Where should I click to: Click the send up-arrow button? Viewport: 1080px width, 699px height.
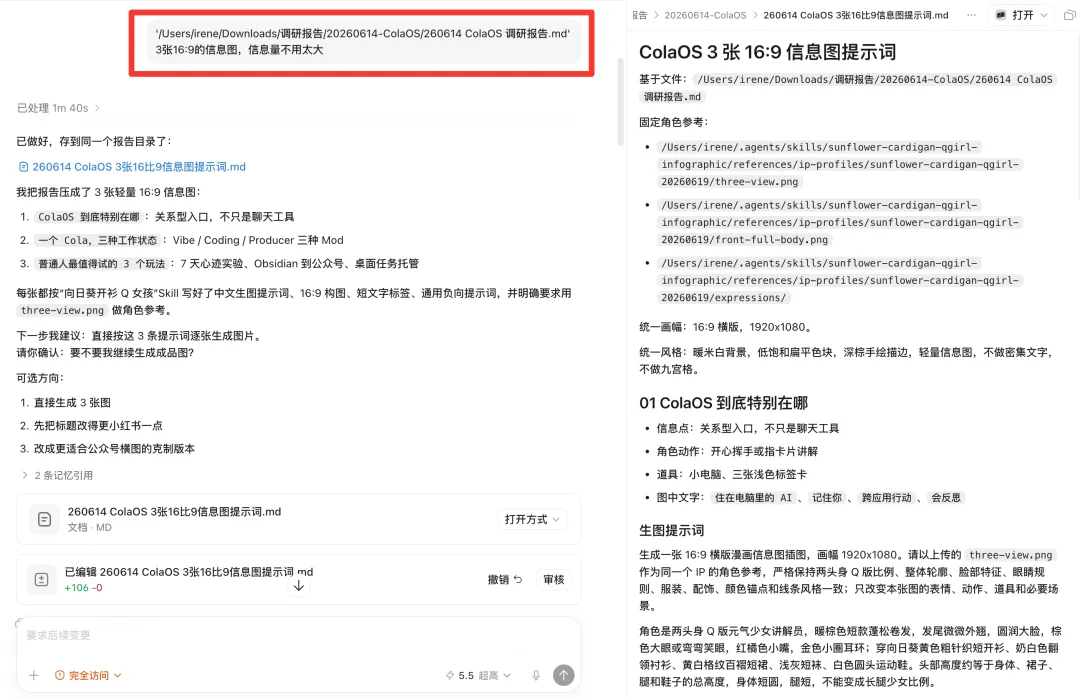click(563, 676)
